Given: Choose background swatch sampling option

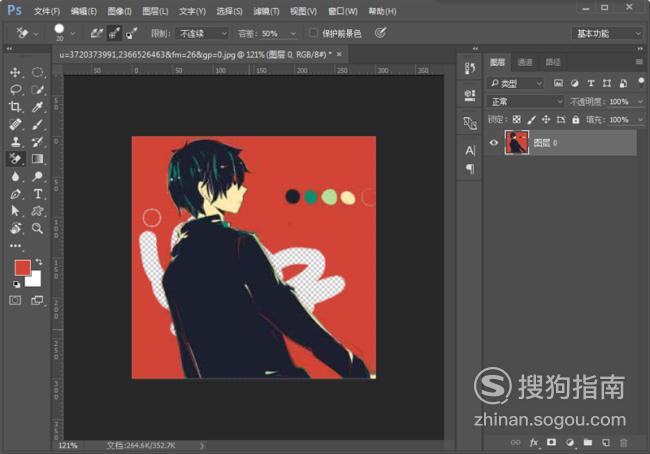Looking at the screenshot, I should click(x=131, y=33).
